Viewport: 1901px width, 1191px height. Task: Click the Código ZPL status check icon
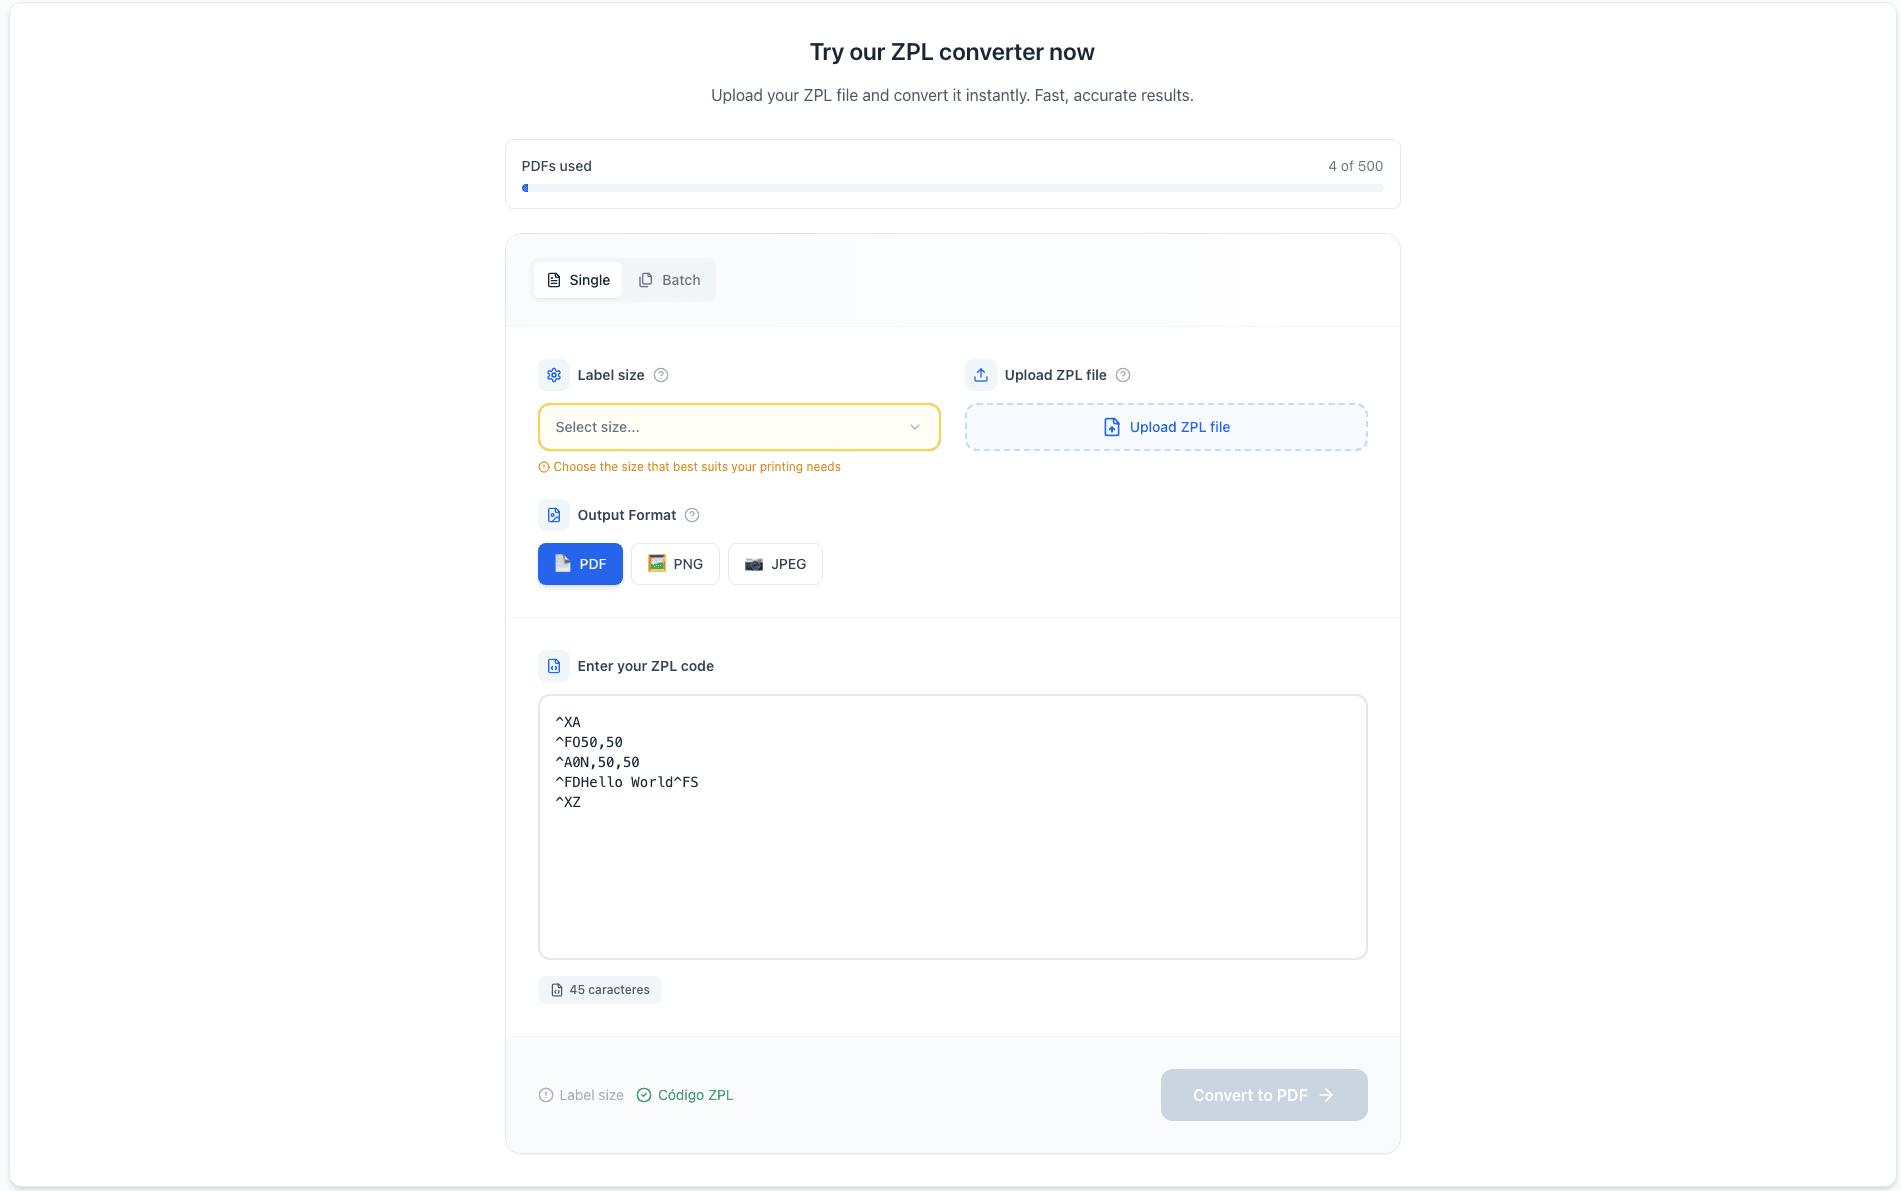pos(644,1095)
